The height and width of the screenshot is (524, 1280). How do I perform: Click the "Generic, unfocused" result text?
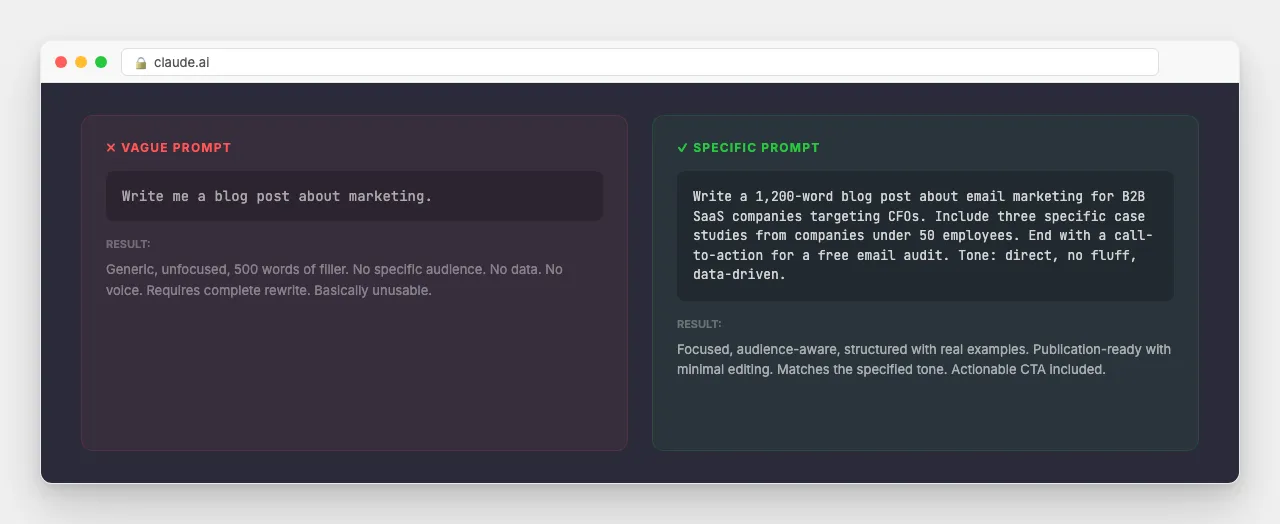pyautogui.click(x=335, y=280)
